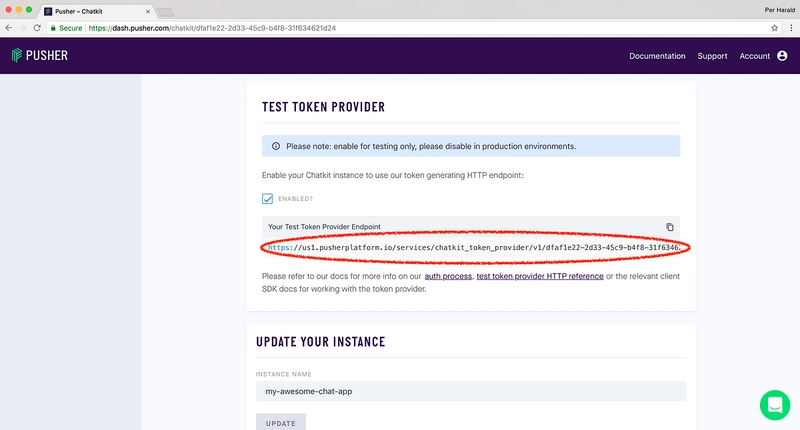The image size is (800, 430).
Task: Open the Account menu
Action: pyautogui.click(x=755, y=56)
